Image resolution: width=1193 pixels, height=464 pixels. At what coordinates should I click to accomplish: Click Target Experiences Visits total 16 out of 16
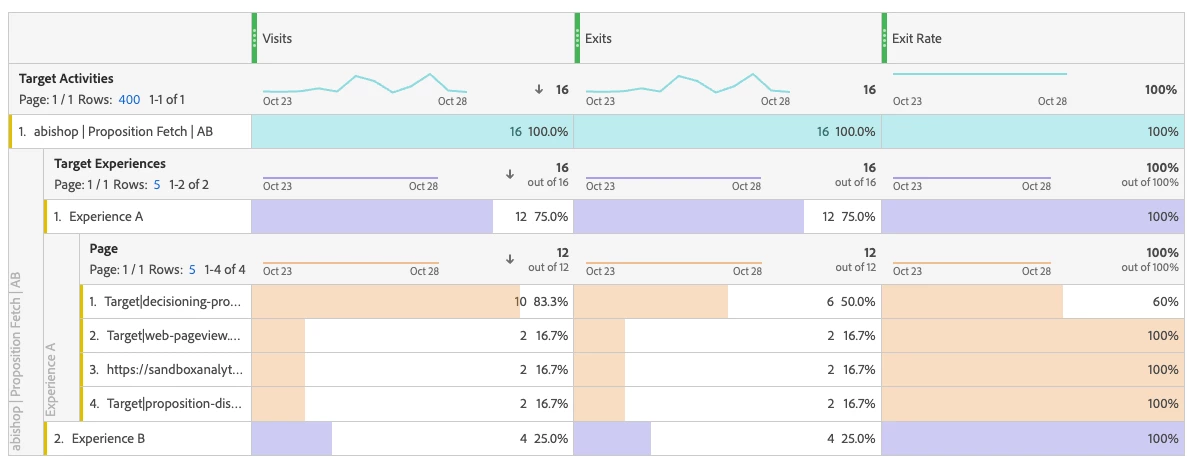(548, 174)
